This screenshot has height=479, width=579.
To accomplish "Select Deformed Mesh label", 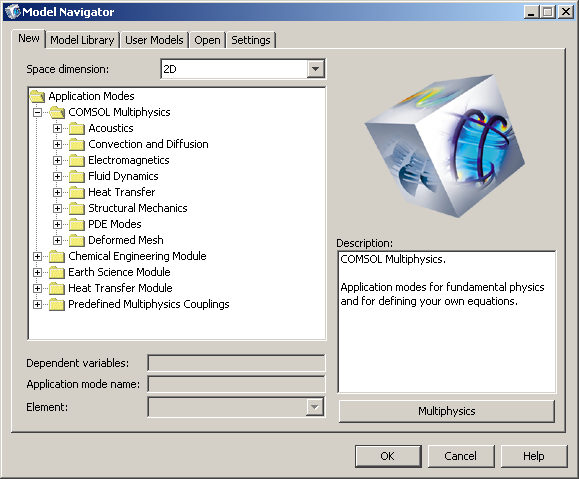I will [126, 240].
